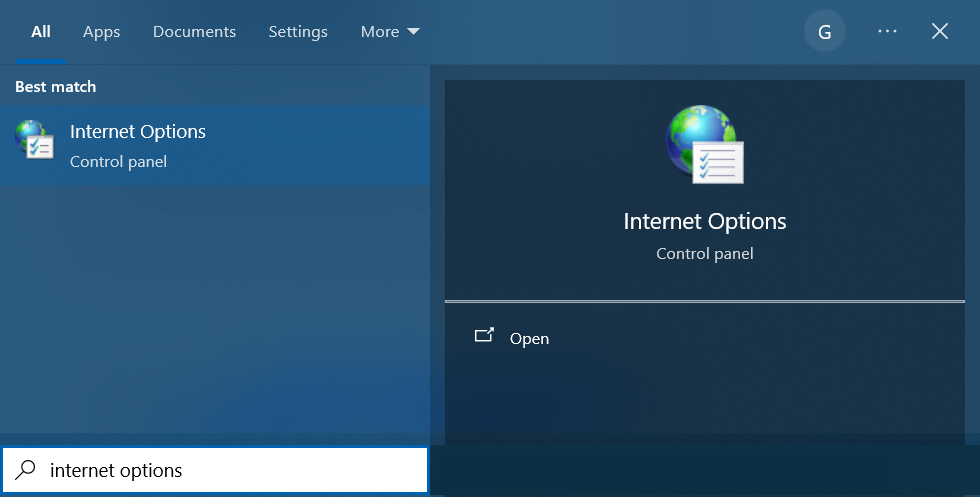Click 'Control panel' subtitle under preview title
Image resolution: width=980 pixels, height=497 pixels.
pyautogui.click(x=705, y=254)
